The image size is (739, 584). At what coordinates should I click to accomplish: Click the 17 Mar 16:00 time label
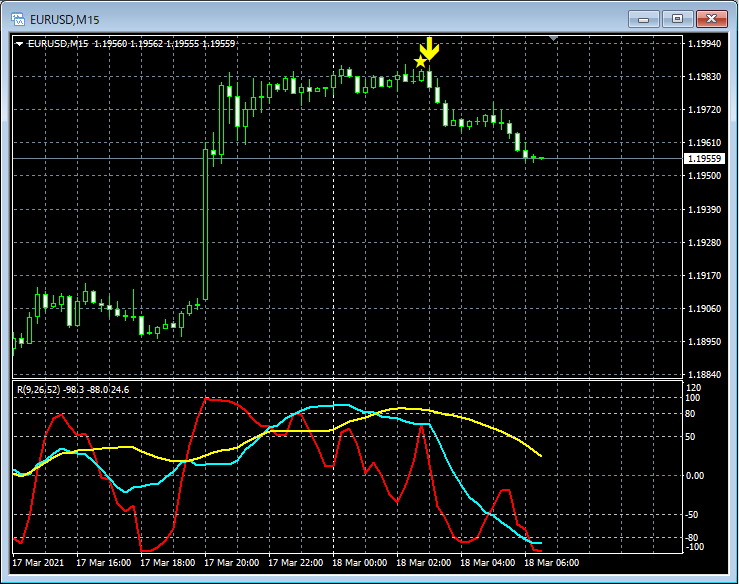pyautogui.click(x=104, y=563)
